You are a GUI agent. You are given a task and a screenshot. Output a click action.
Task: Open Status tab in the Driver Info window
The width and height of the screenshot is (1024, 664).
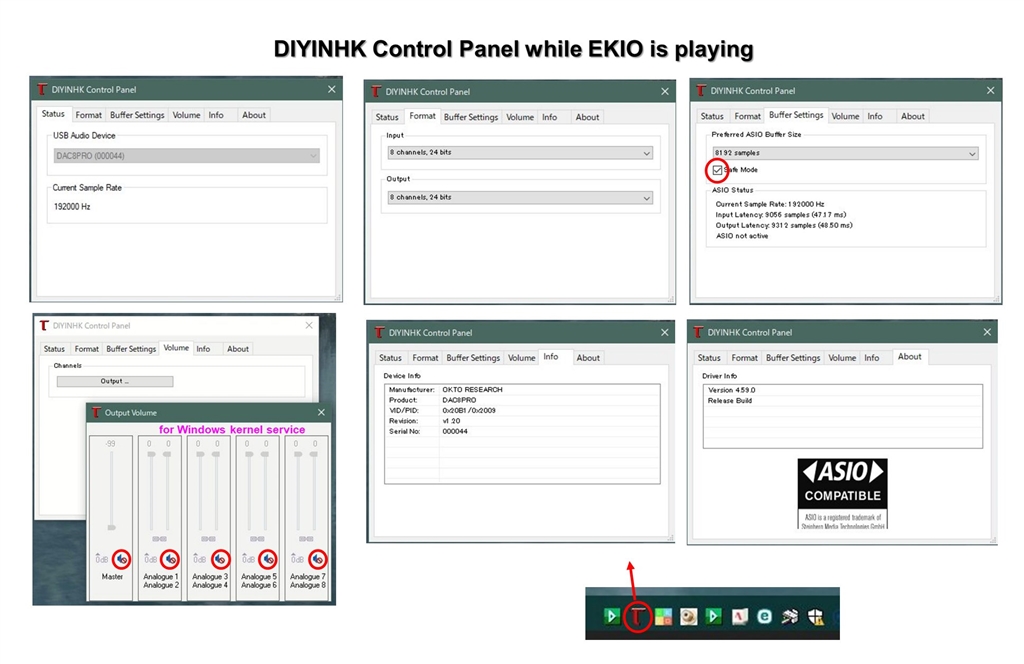709,358
